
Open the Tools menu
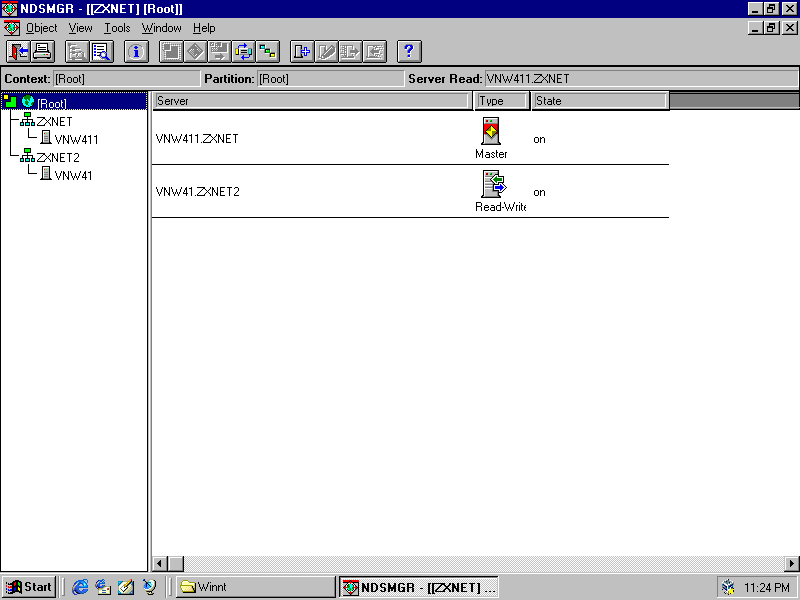click(x=117, y=28)
